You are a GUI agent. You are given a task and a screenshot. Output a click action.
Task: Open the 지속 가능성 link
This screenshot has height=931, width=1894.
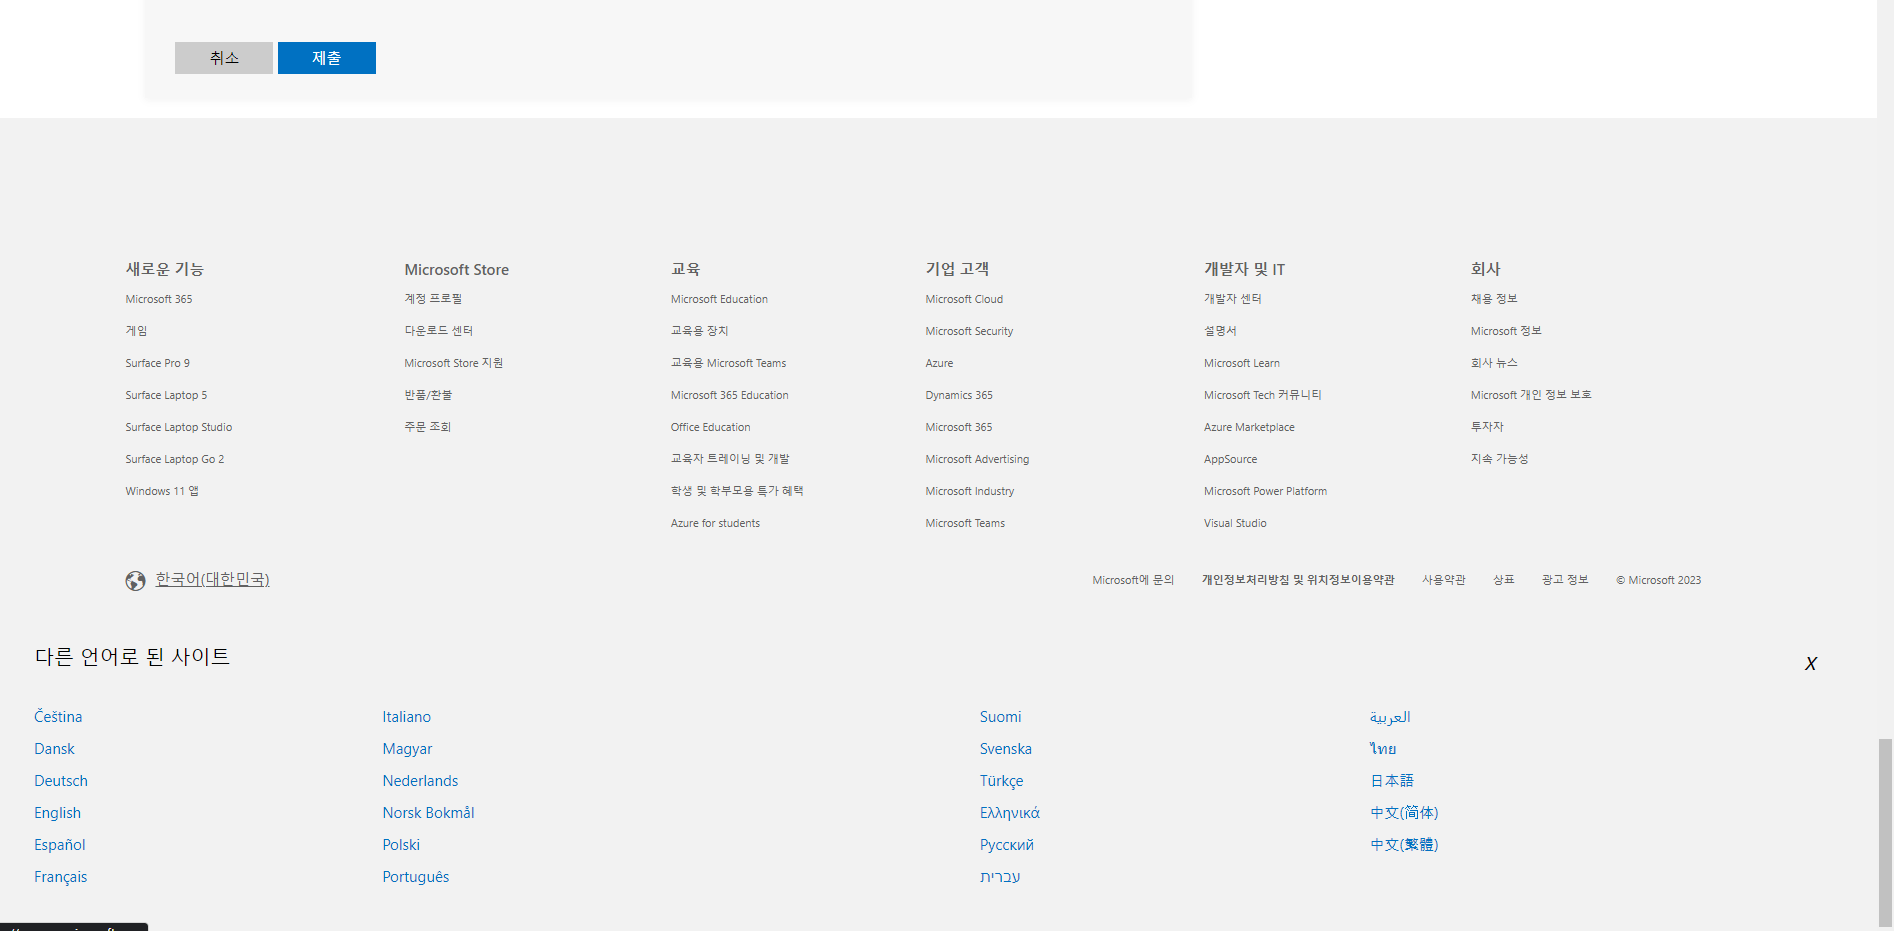[1499, 459]
